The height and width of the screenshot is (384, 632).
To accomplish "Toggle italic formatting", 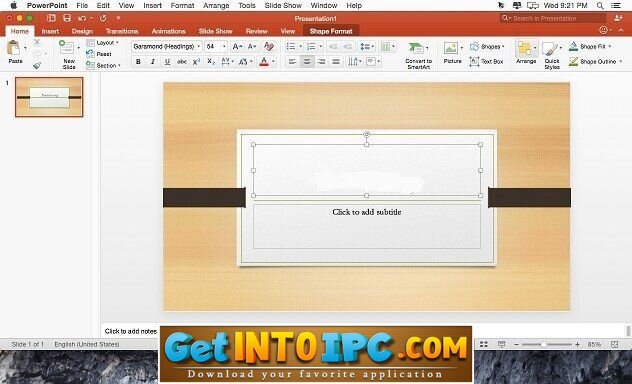I will [153, 62].
